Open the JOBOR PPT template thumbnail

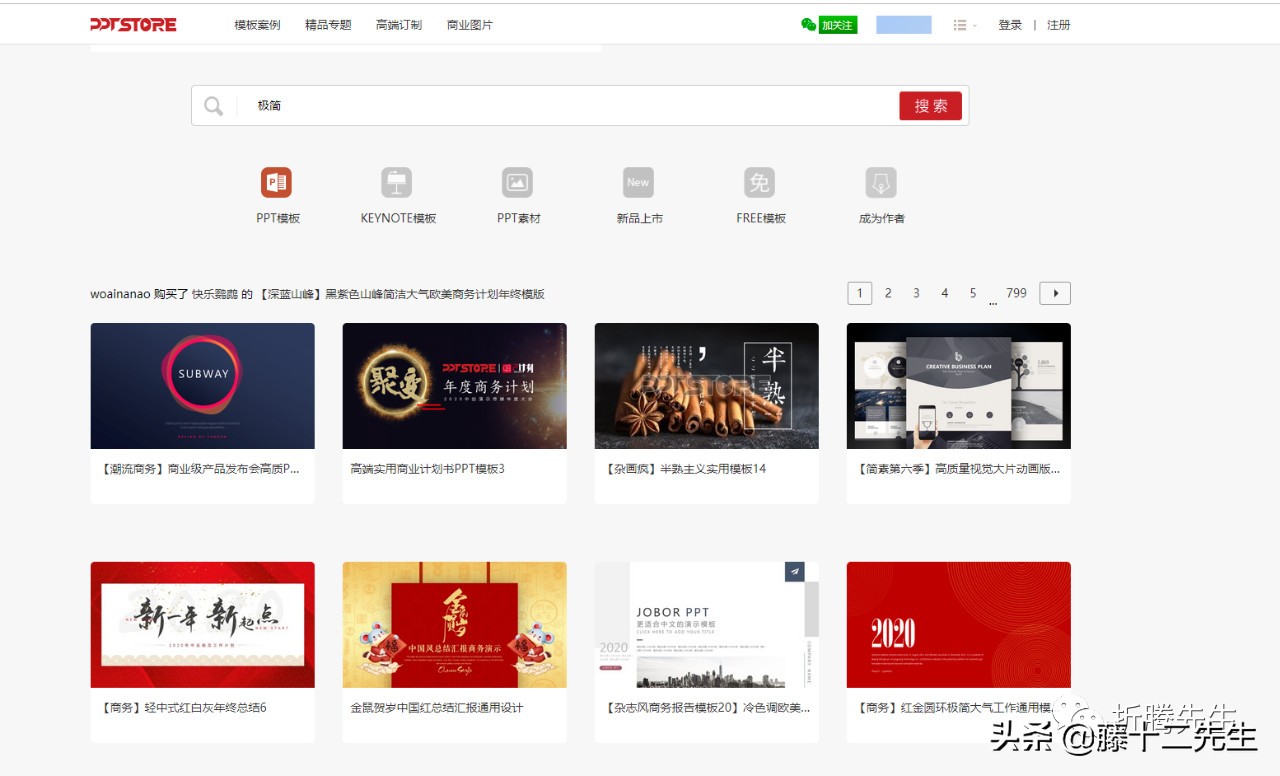[x=707, y=625]
